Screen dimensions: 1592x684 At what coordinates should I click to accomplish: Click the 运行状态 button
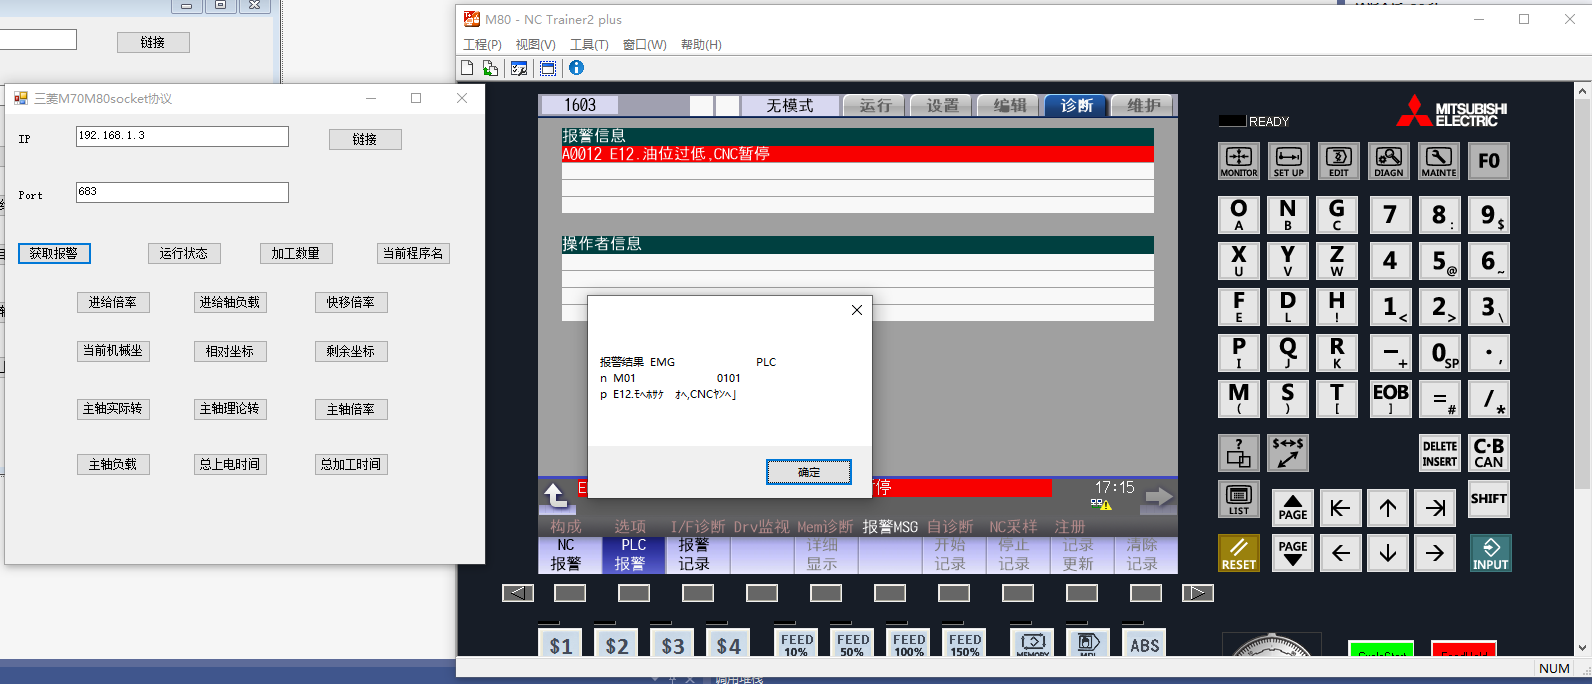(x=184, y=253)
